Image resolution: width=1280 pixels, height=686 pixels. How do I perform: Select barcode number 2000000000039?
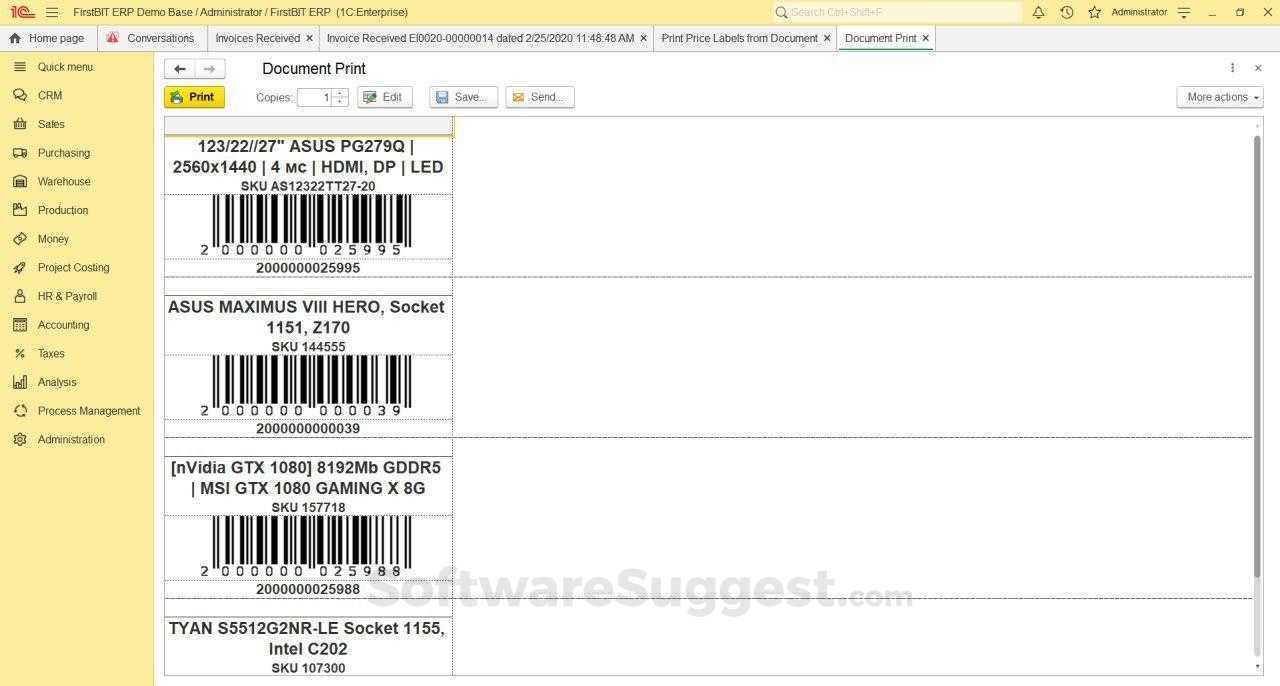pyautogui.click(x=308, y=428)
